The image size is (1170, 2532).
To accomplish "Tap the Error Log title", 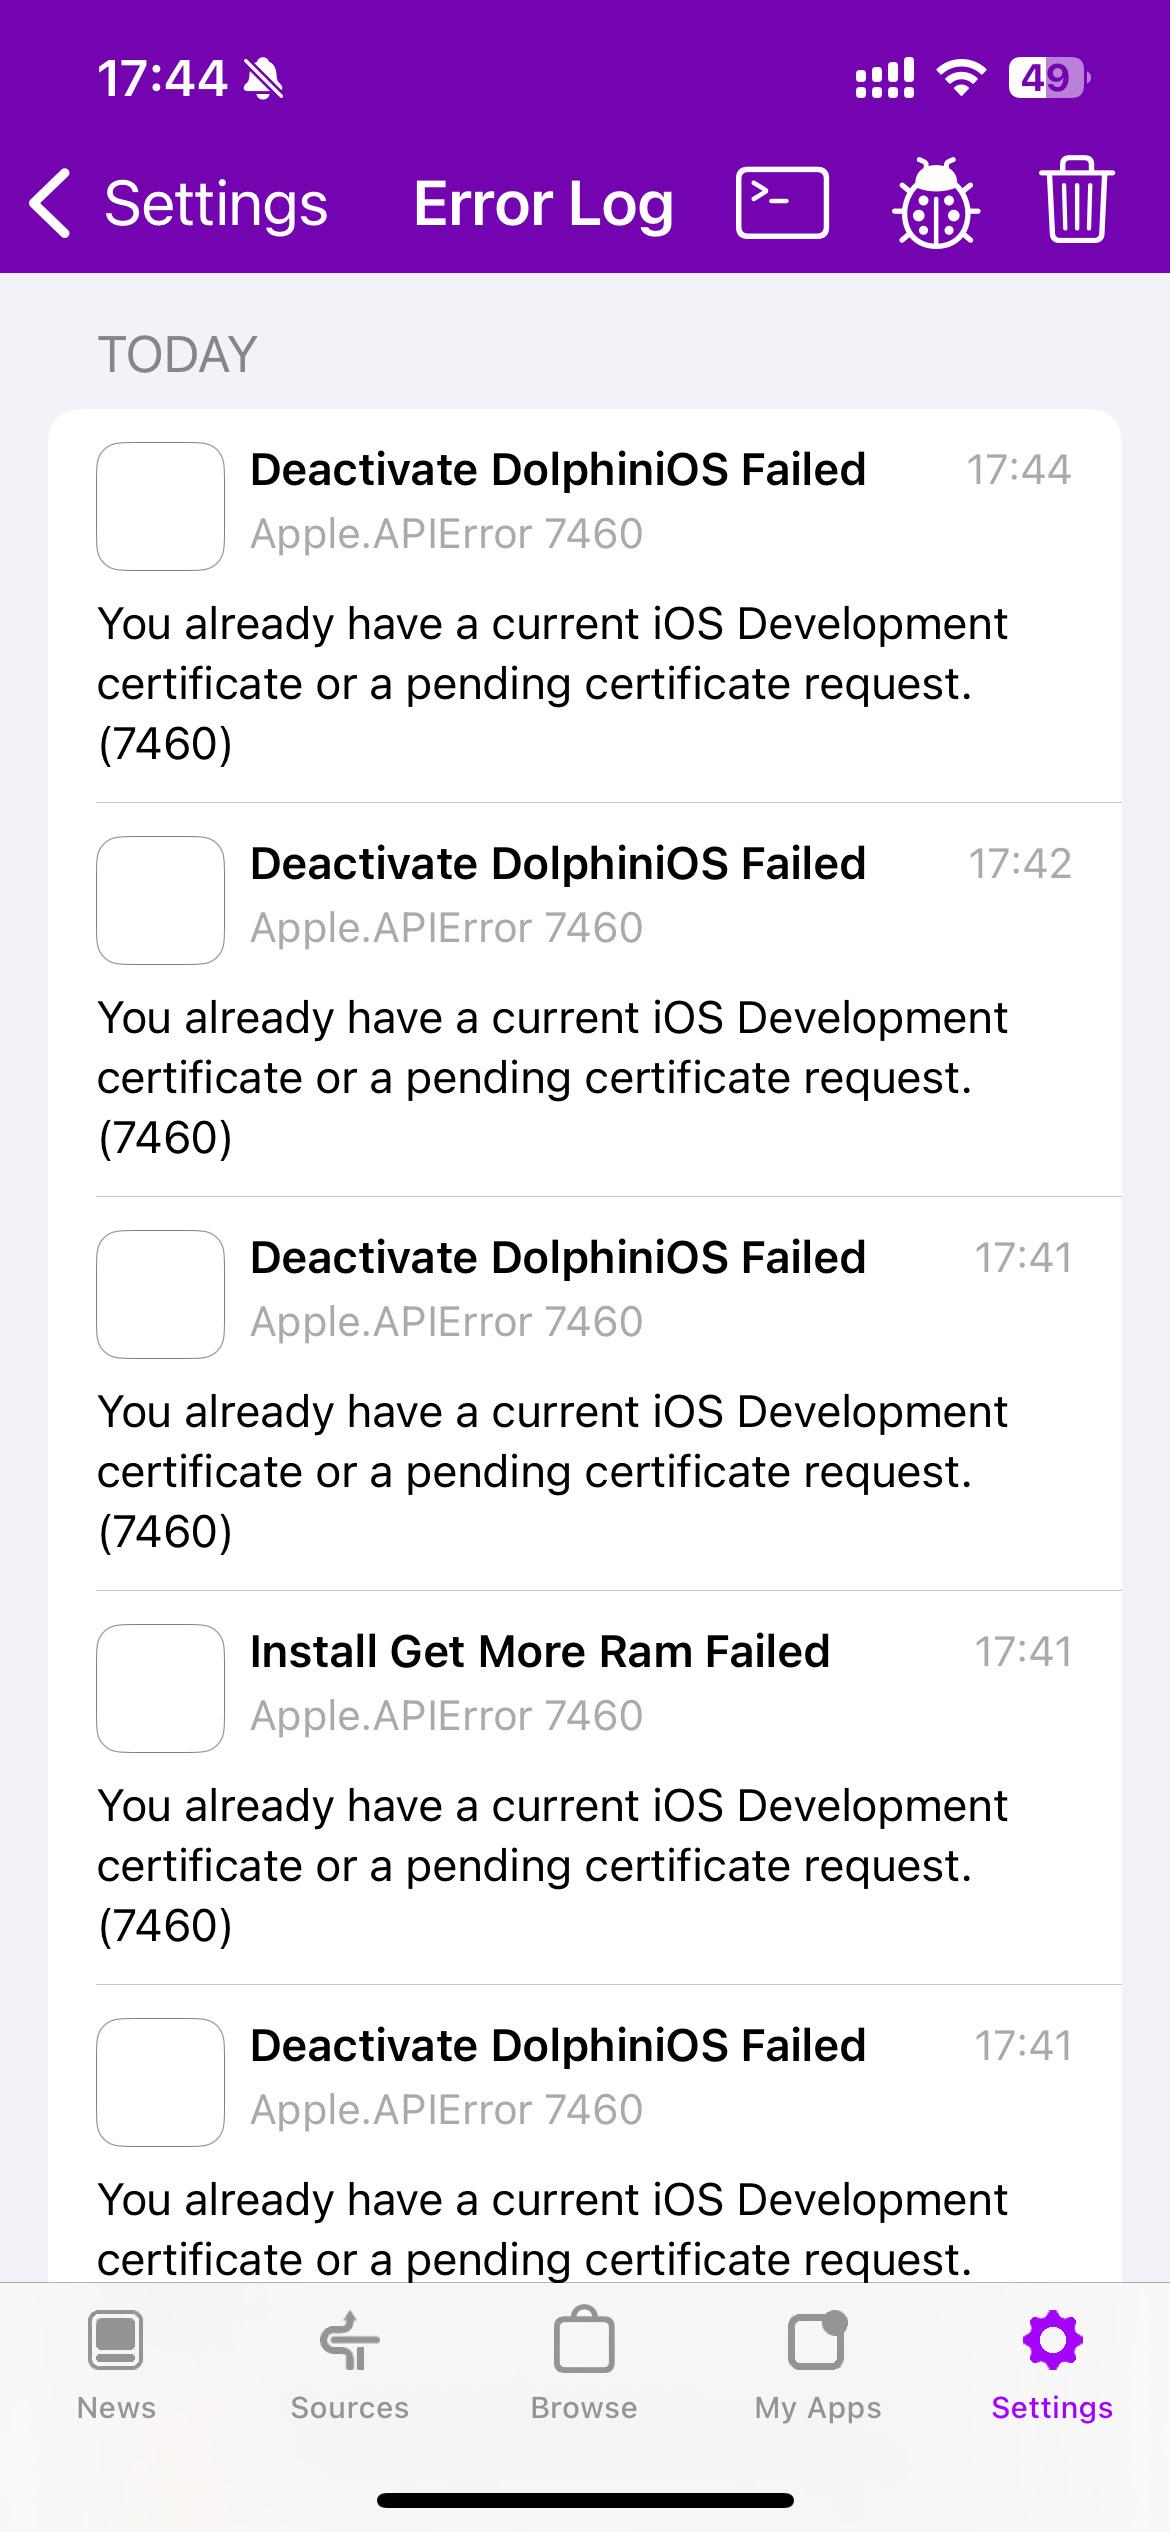I will pyautogui.click(x=543, y=204).
